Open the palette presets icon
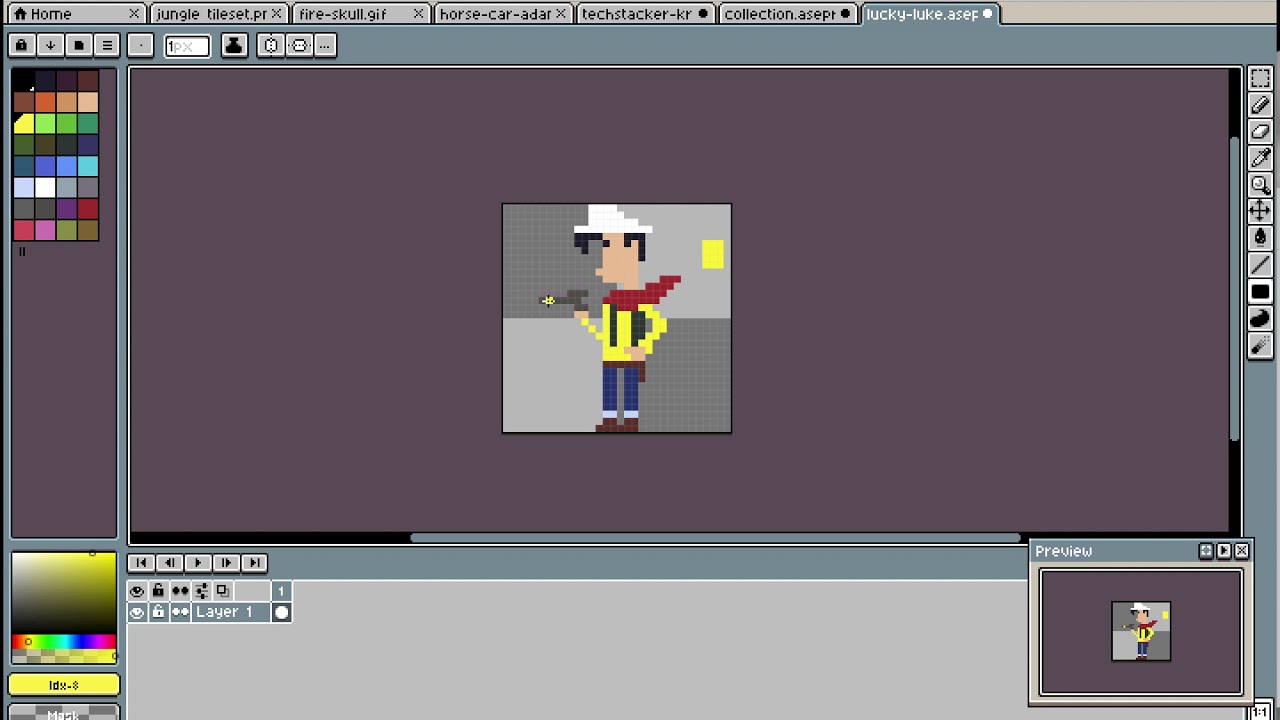The image size is (1280, 720). 79,45
